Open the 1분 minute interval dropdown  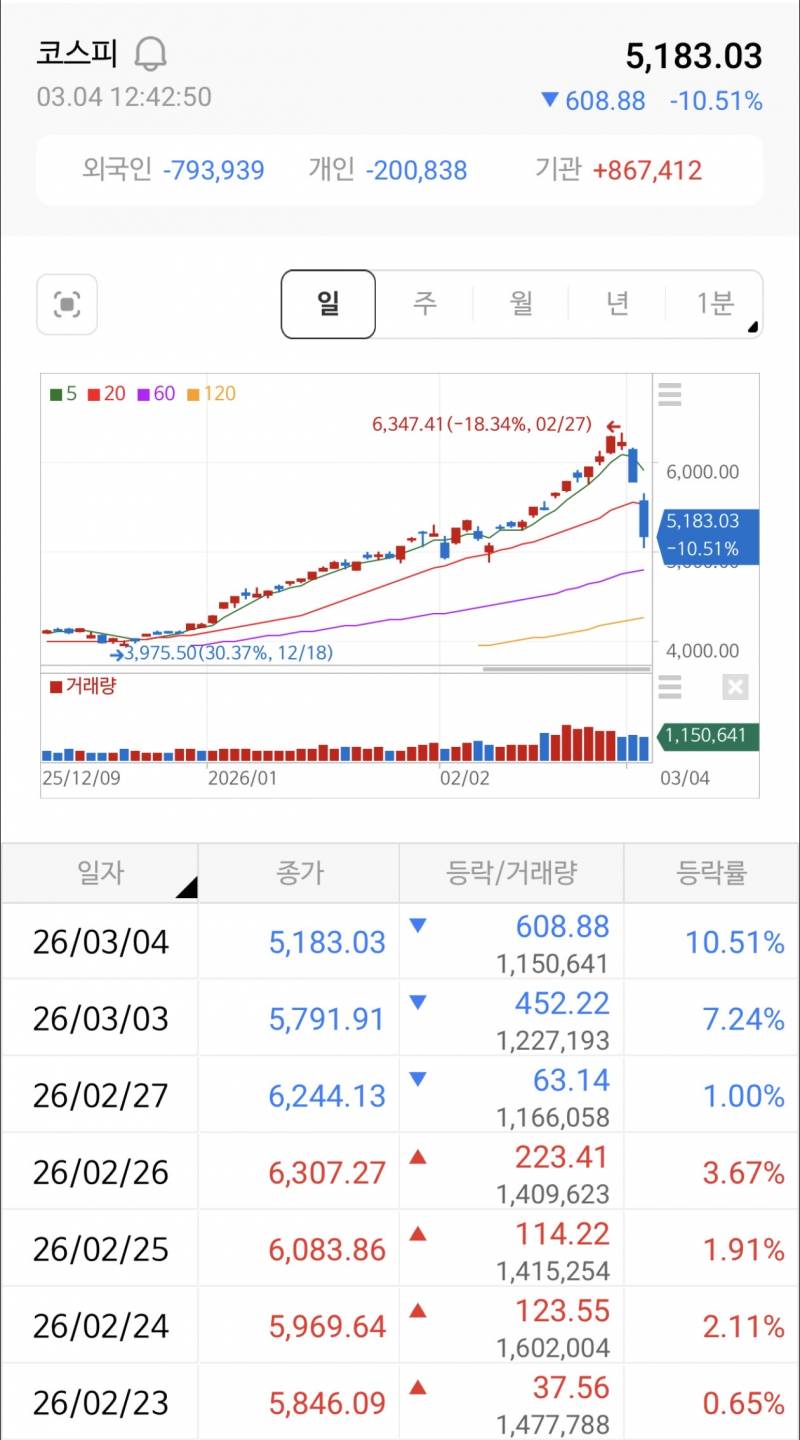pyautogui.click(x=714, y=304)
